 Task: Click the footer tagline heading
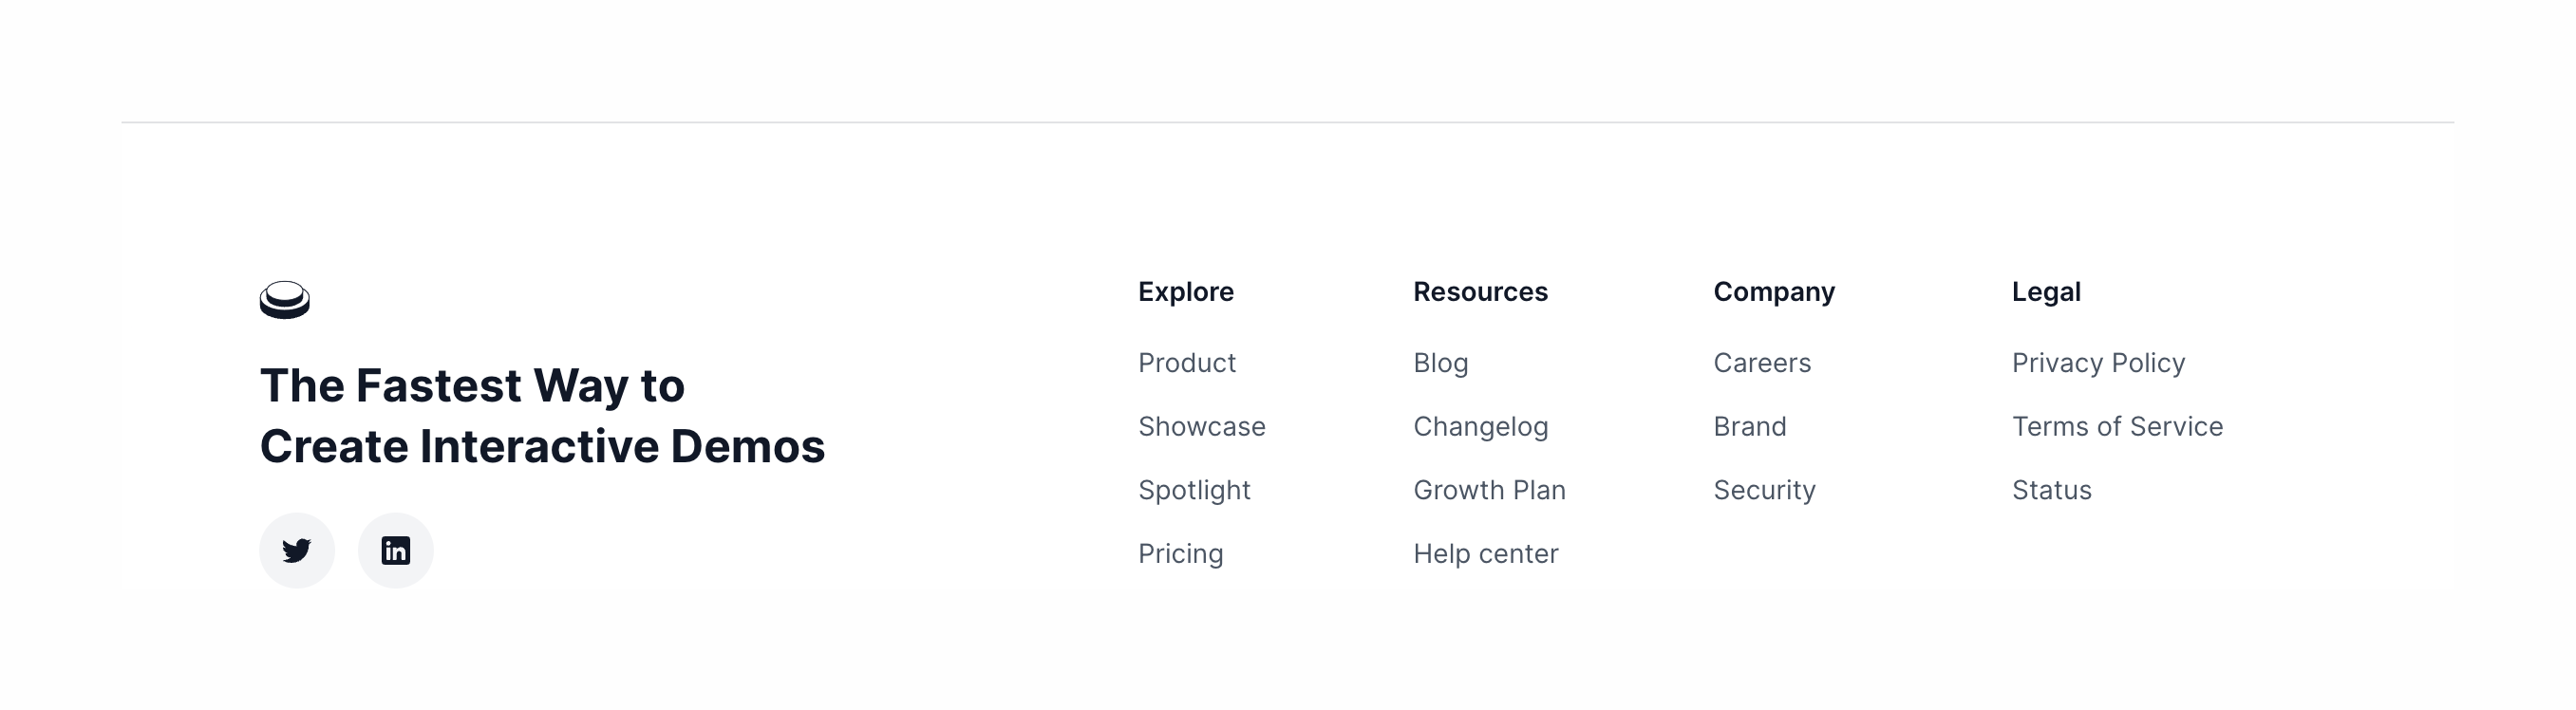pos(542,416)
